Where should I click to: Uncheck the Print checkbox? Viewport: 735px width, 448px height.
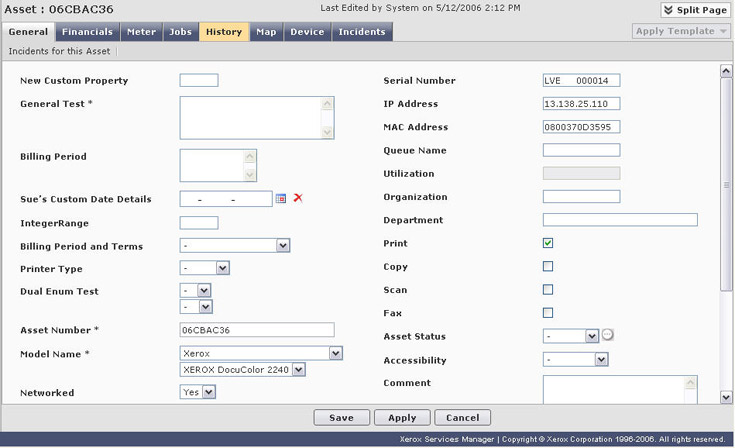coord(548,243)
